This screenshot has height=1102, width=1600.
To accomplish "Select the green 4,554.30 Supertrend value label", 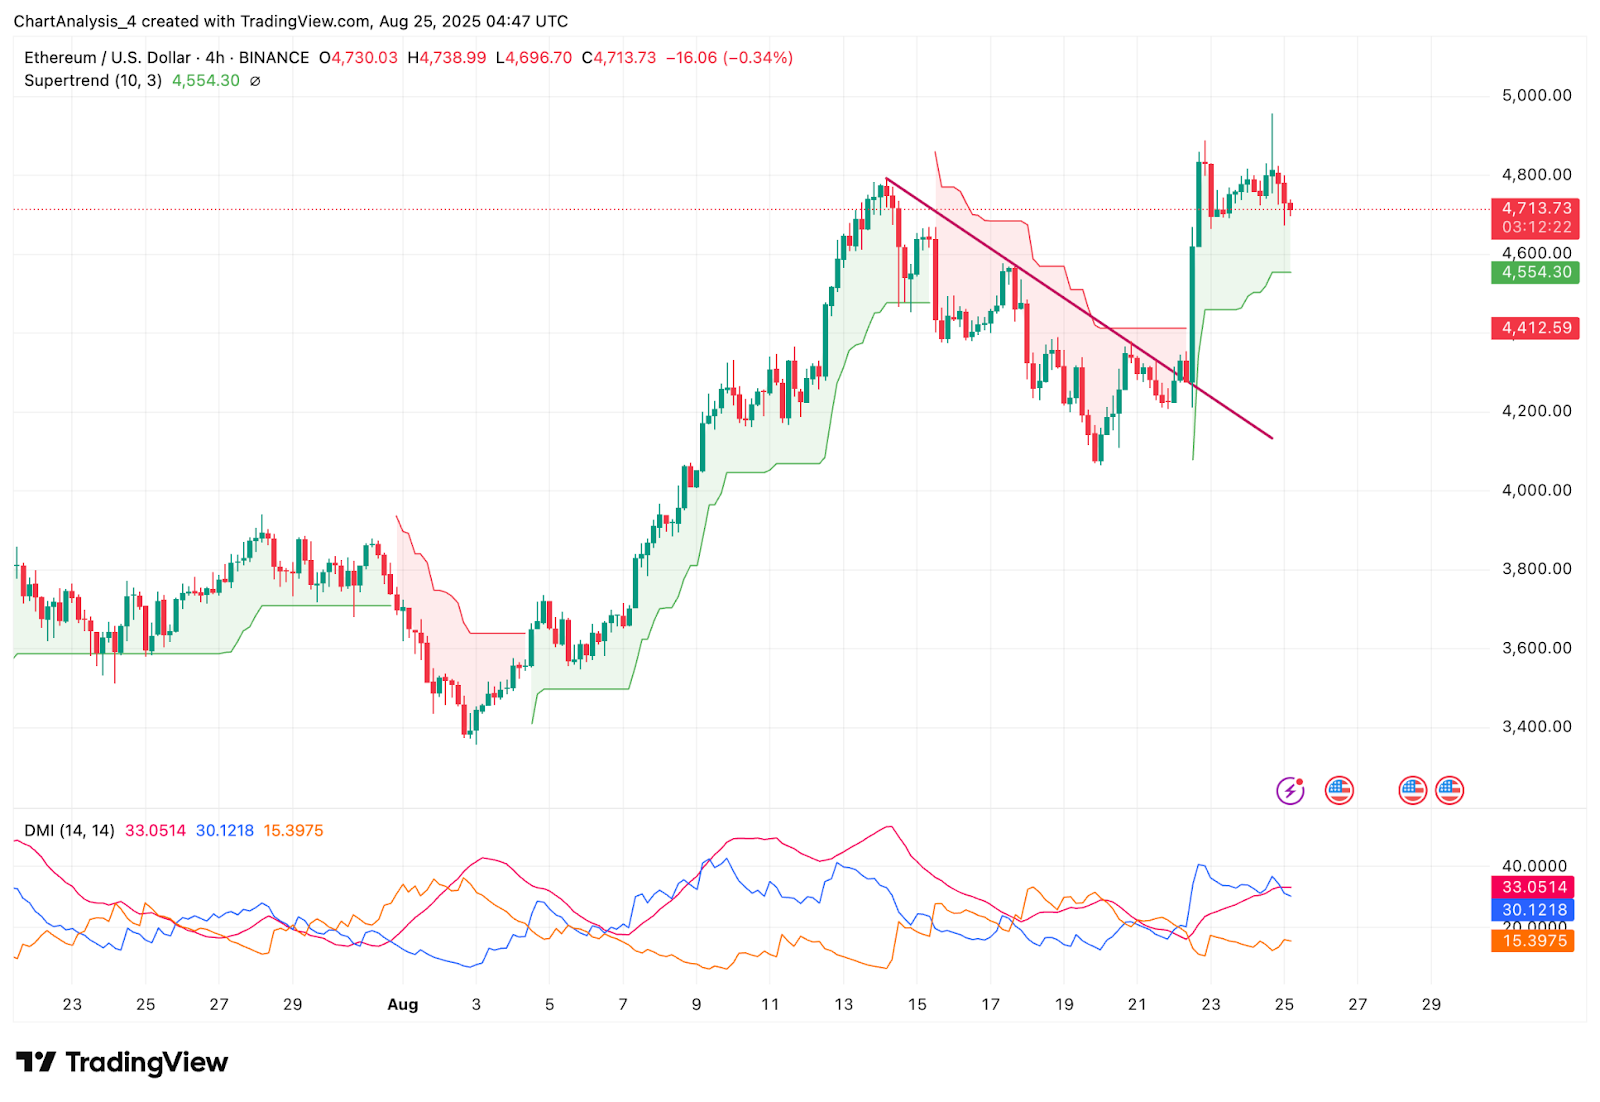I will pyautogui.click(x=1535, y=272).
